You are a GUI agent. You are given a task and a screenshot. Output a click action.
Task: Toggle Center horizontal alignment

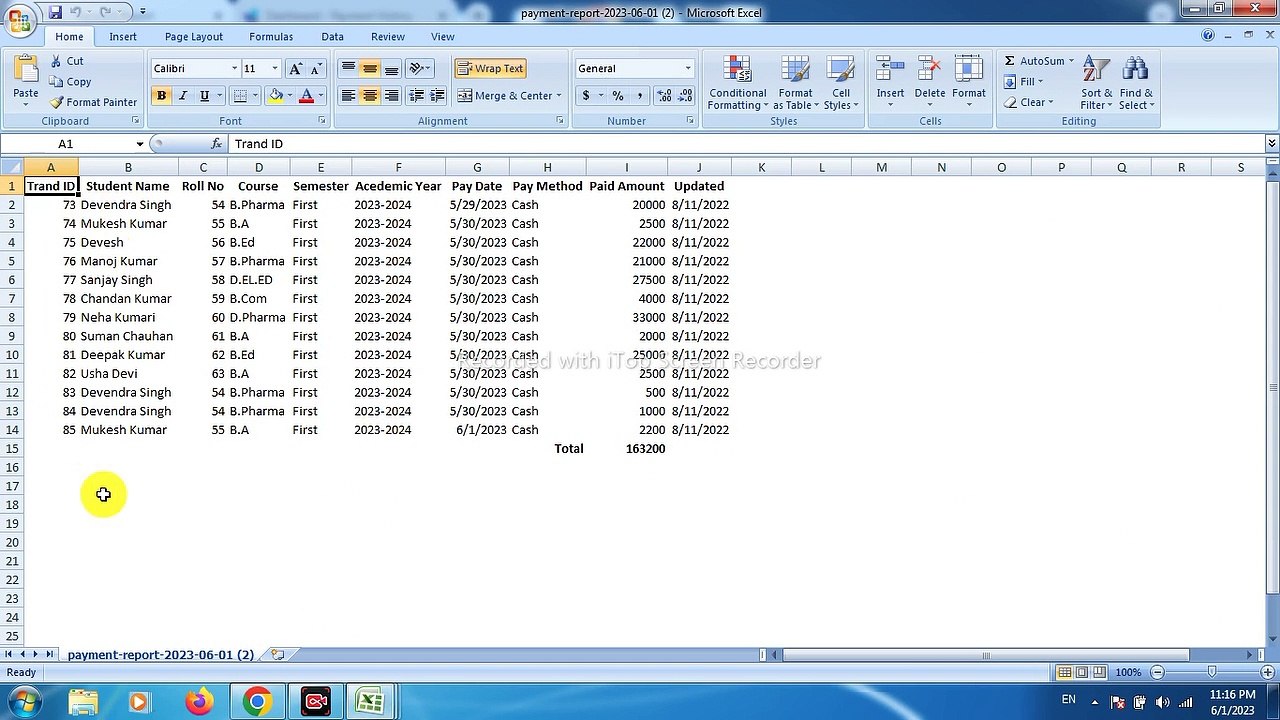tap(370, 96)
